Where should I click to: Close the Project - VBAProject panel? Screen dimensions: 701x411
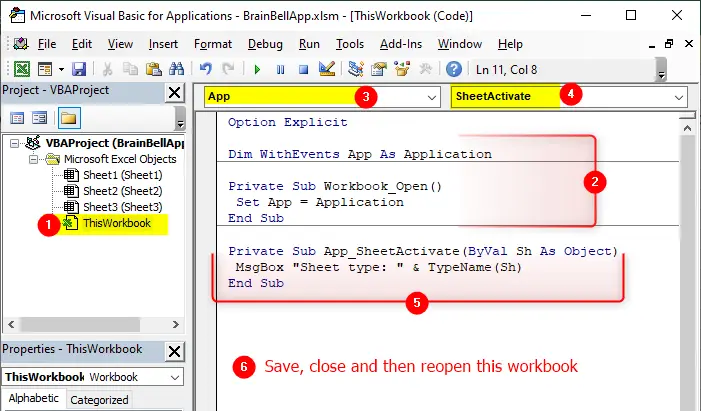(x=174, y=93)
